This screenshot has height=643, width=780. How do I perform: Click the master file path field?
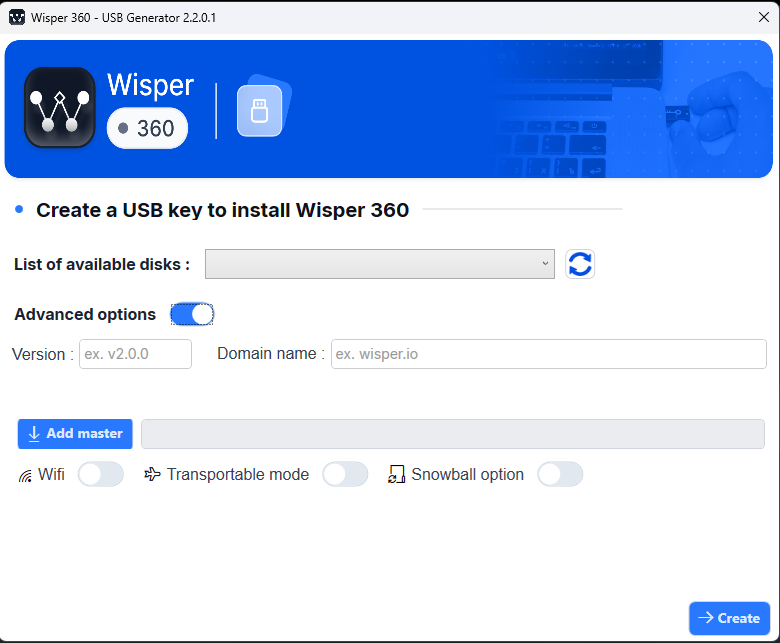453,434
